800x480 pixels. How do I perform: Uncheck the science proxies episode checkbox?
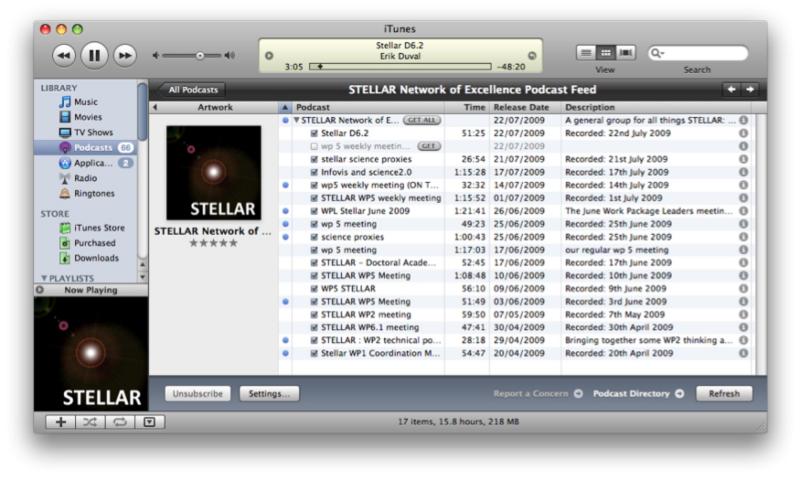pyautogui.click(x=314, y=237)
